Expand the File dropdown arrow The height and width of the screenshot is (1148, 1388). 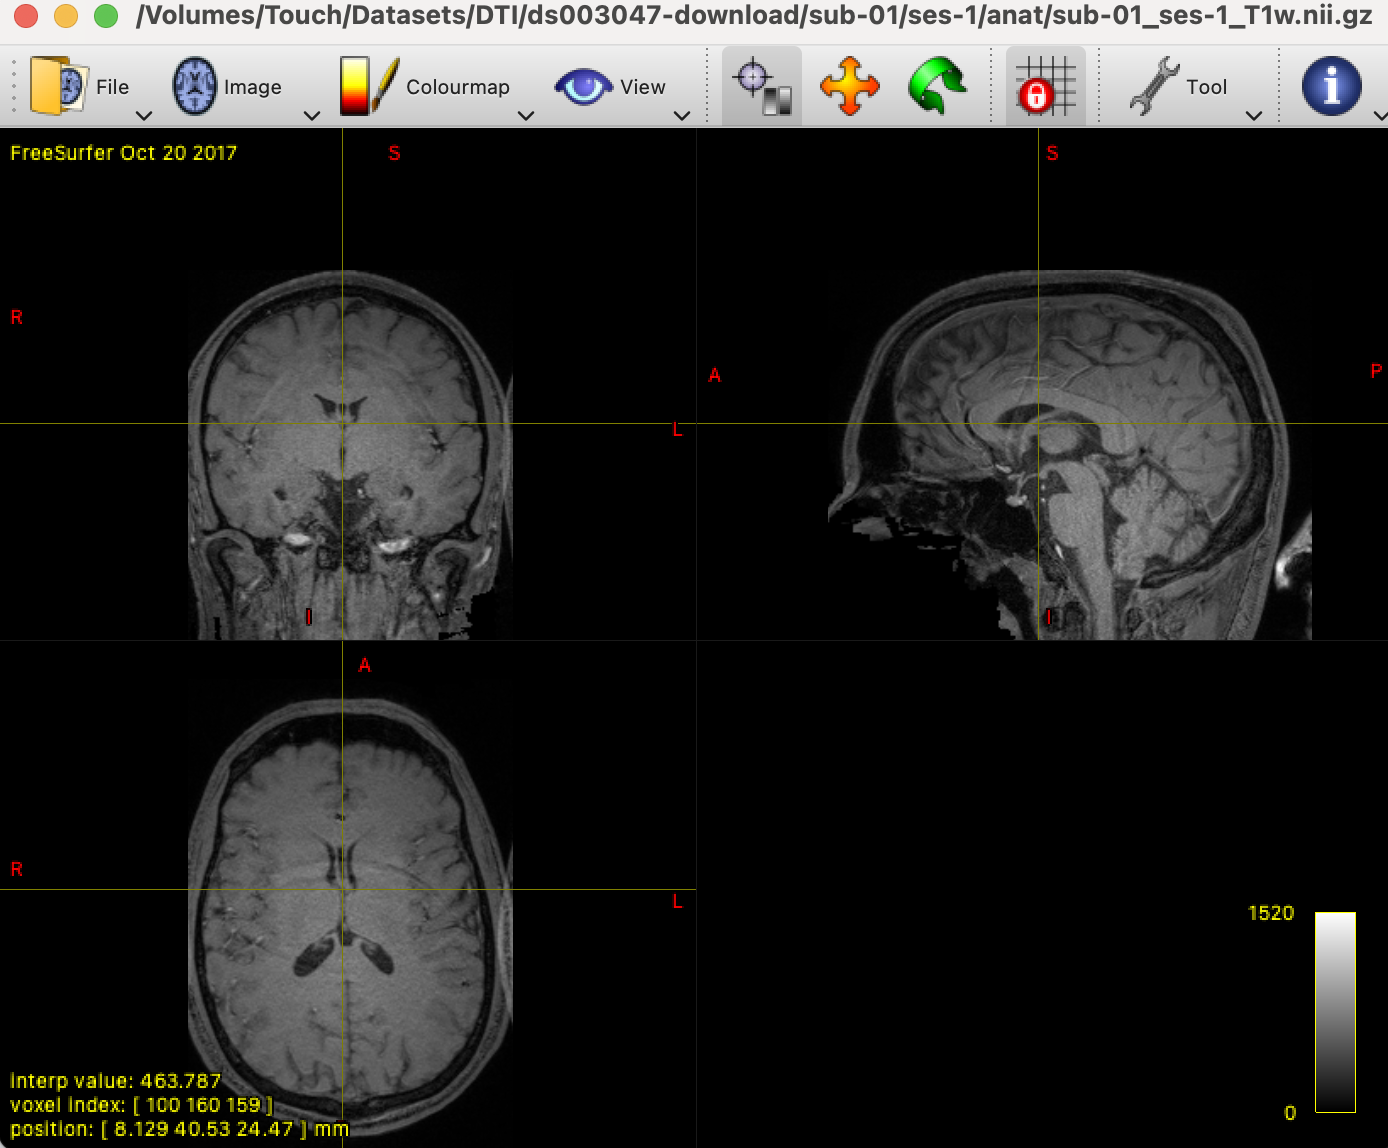tap(144, 115)
